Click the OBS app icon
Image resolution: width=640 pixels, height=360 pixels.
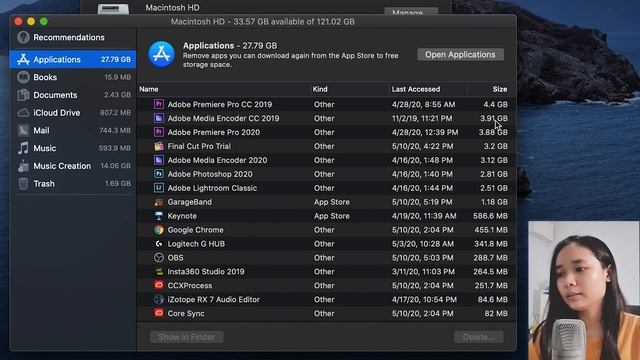point(159,258)
